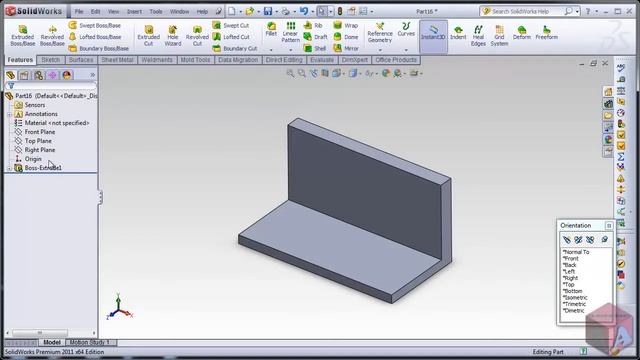The width and height of the screenshot is (640, 360).
Task: Show more manager tabs with chevron
Action: [93, 75]
